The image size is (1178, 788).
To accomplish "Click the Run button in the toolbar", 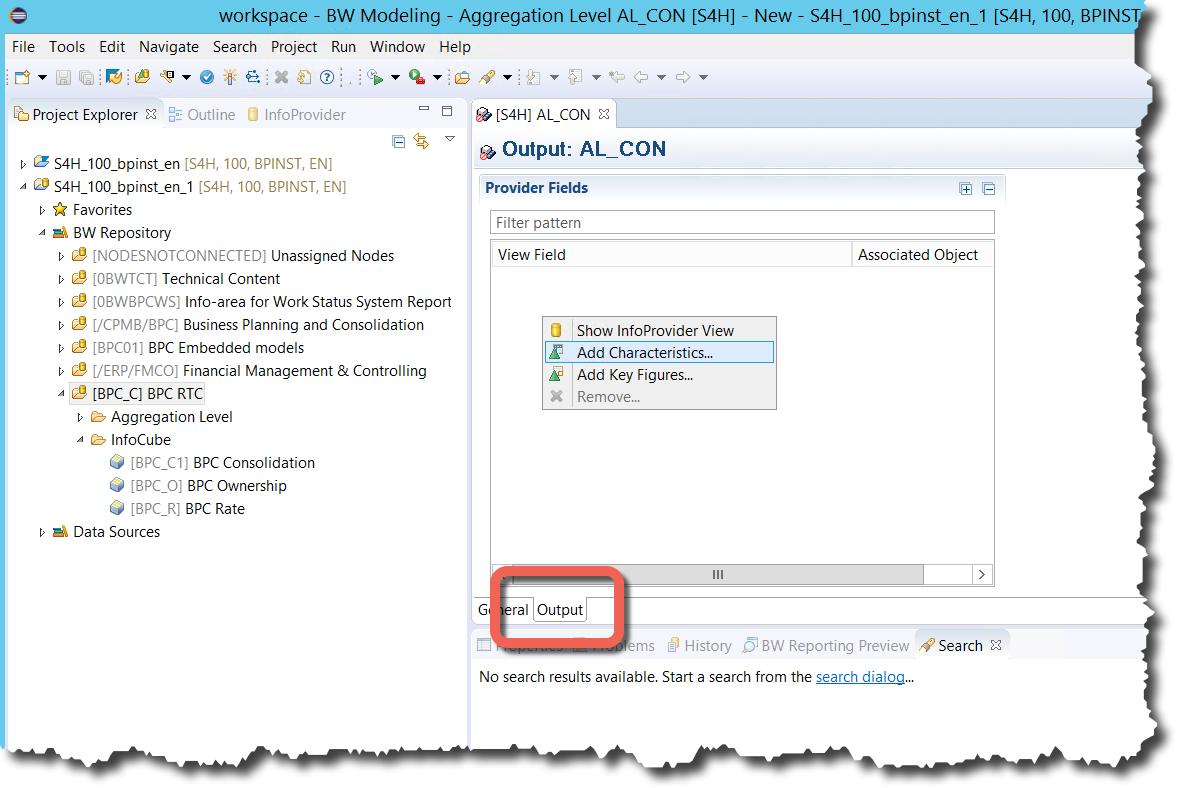I will pyautogui.click(x=376, y=77).
